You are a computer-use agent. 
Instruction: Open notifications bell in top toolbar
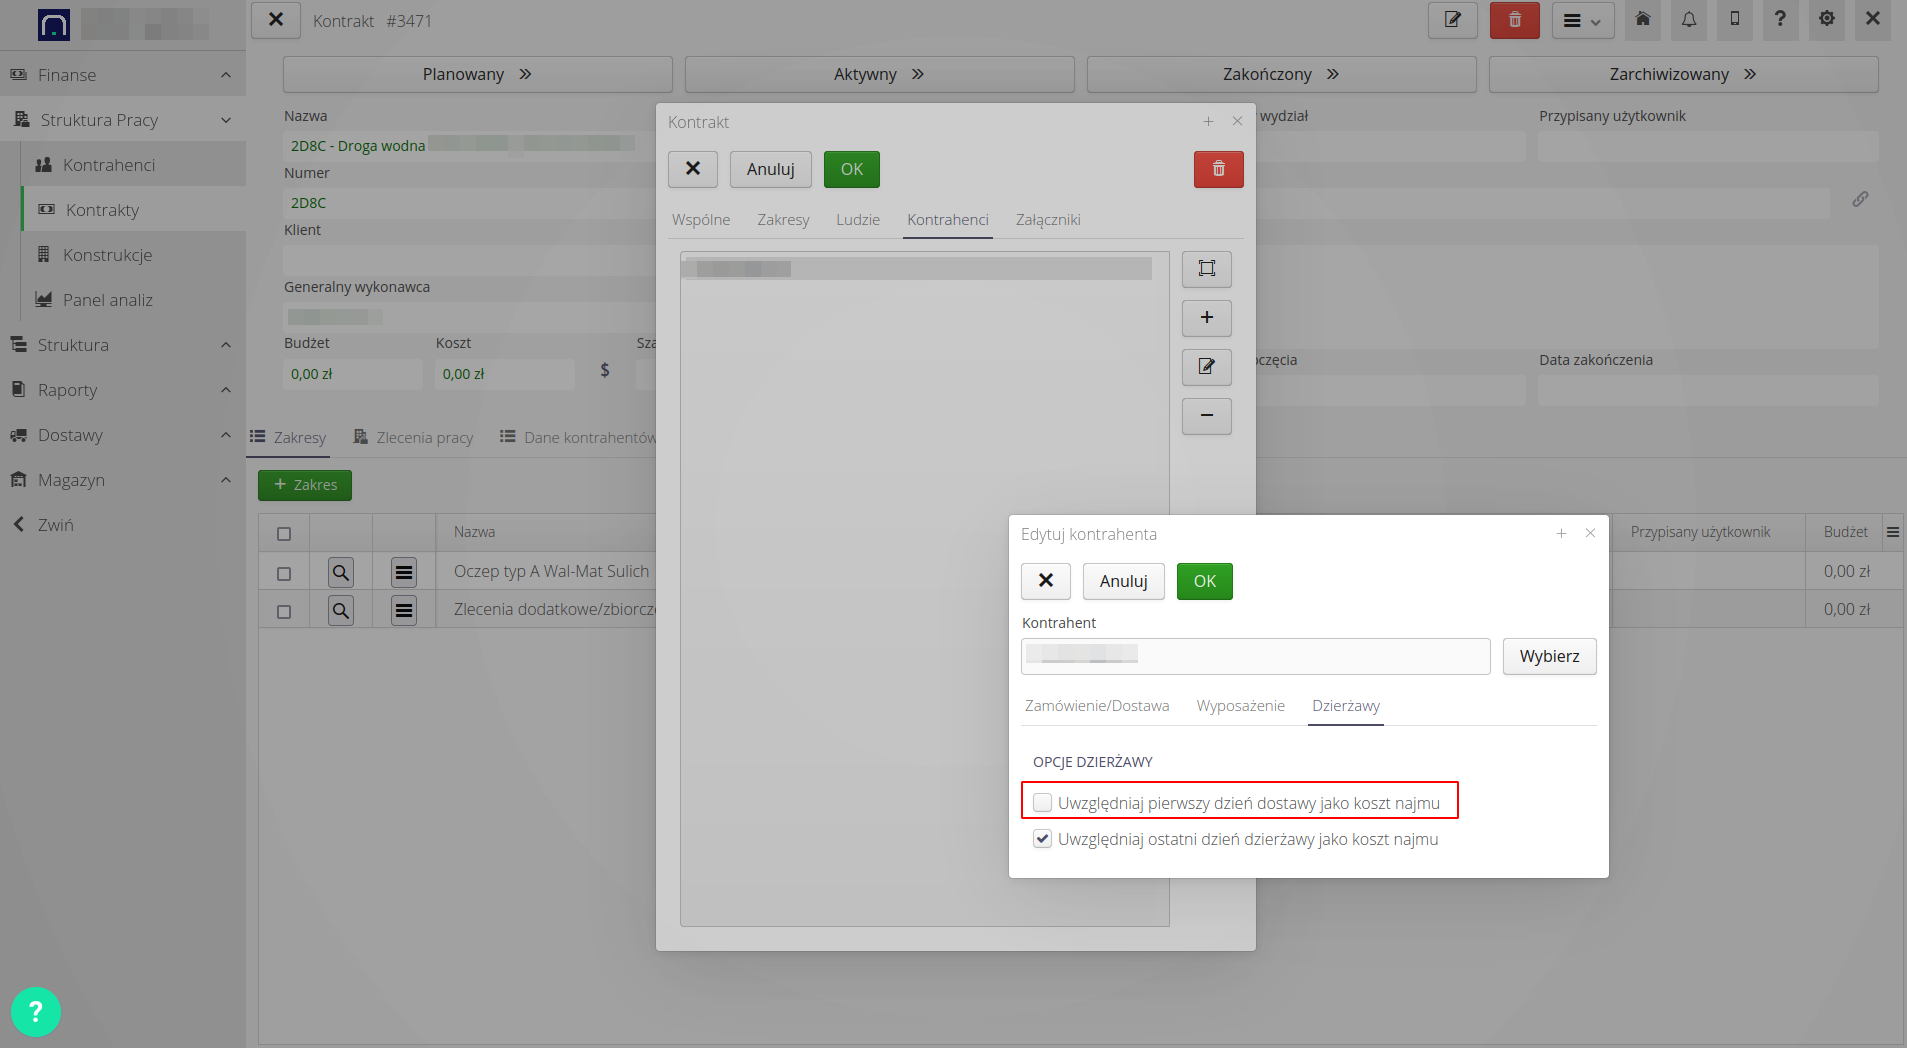1688,20
